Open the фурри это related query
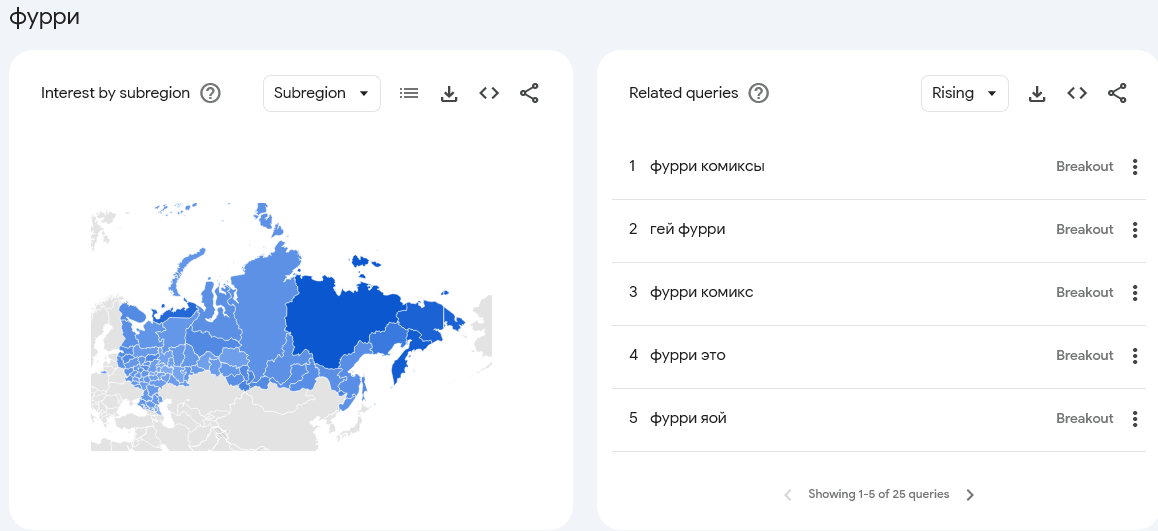 point(688,355)
